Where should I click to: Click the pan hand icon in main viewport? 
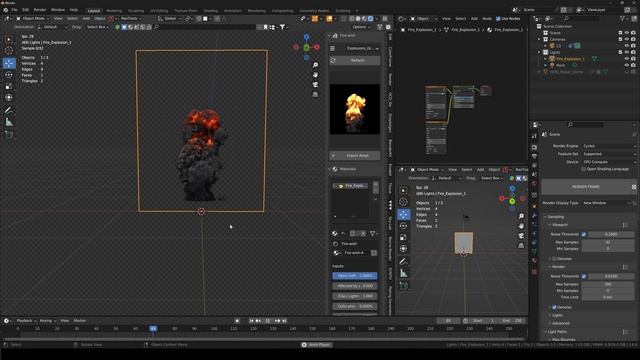pos(315,75)
